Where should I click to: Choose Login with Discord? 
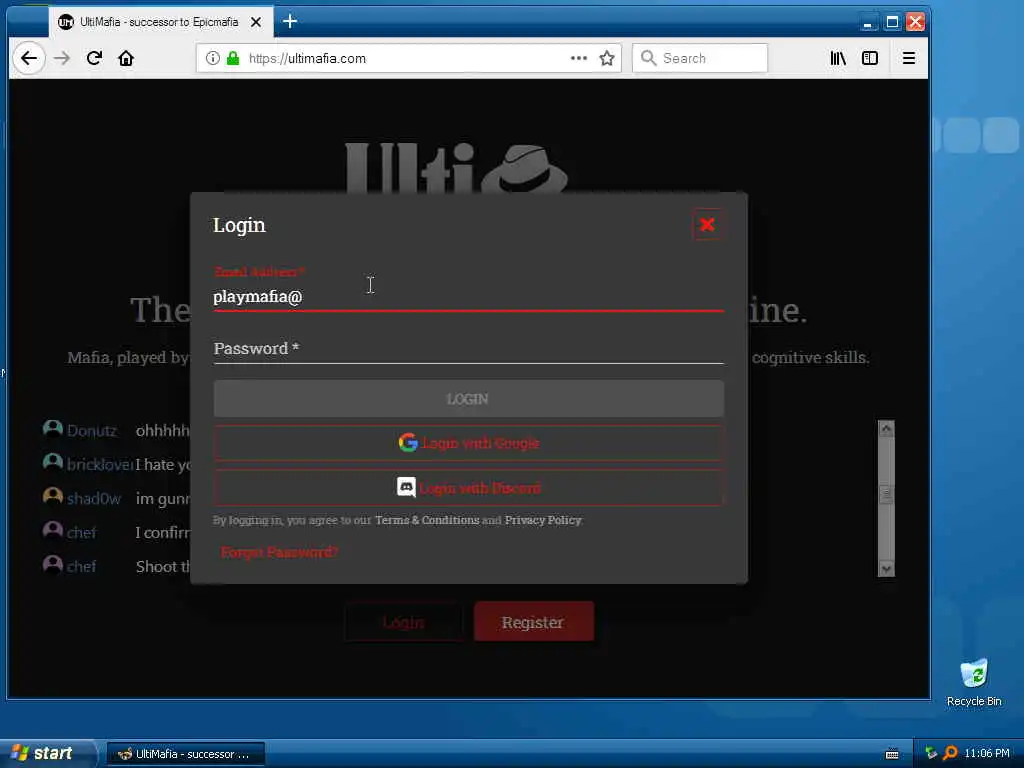coord(468,488)
